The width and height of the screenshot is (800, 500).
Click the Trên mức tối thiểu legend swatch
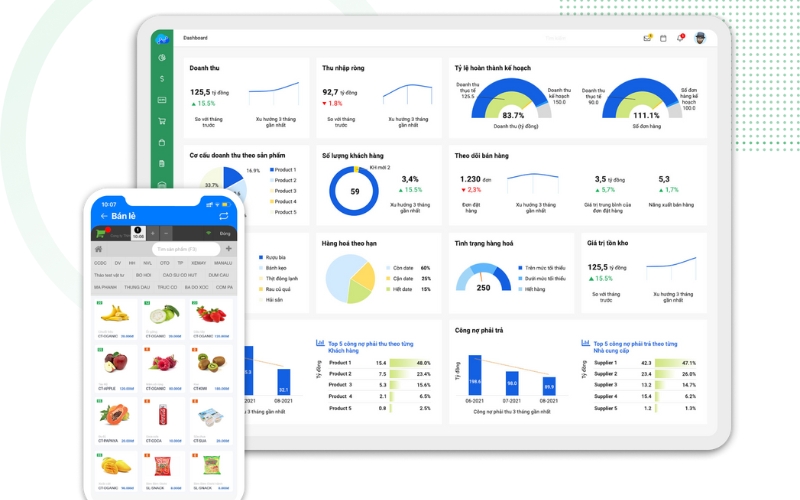(x=520, y=268)
